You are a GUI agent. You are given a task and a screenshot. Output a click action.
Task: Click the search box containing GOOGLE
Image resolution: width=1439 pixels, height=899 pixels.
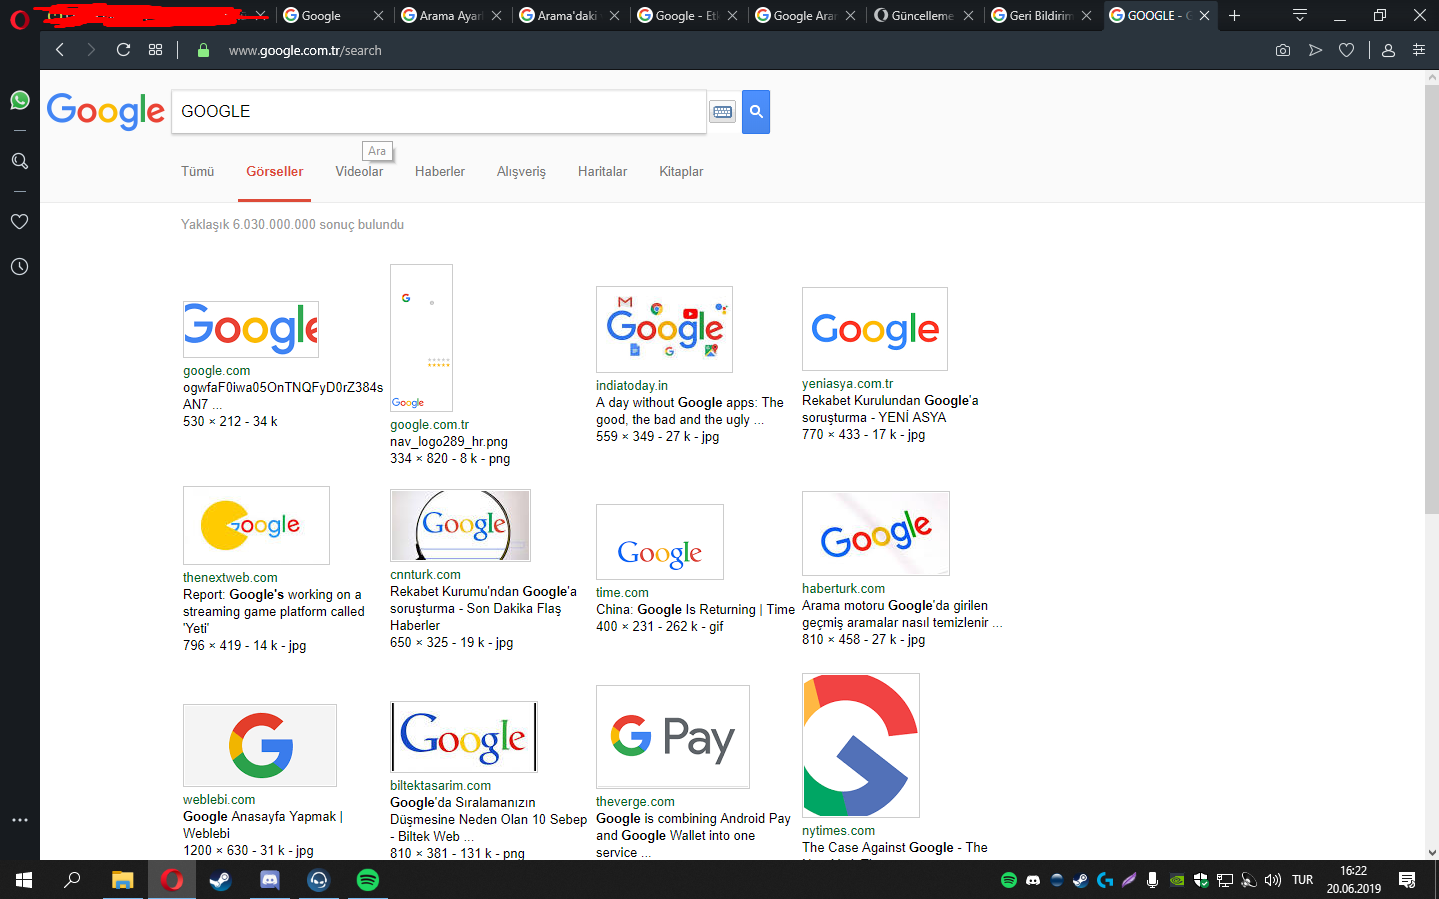point(439,112)
